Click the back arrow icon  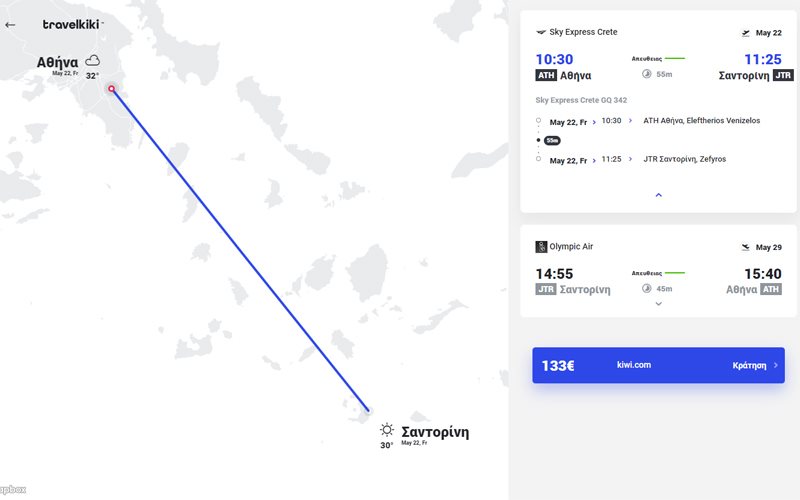click(x=11, y=25)
